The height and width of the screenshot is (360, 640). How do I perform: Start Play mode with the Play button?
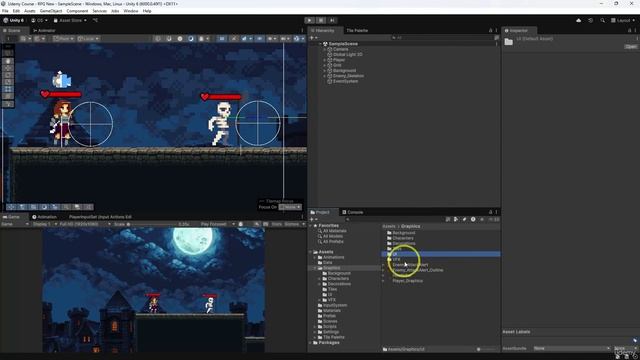pyautogui.click(x=309, y=20)
